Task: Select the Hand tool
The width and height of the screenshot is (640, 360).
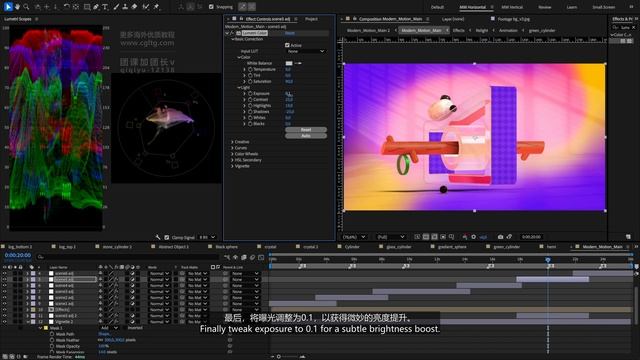Action: 18,7
